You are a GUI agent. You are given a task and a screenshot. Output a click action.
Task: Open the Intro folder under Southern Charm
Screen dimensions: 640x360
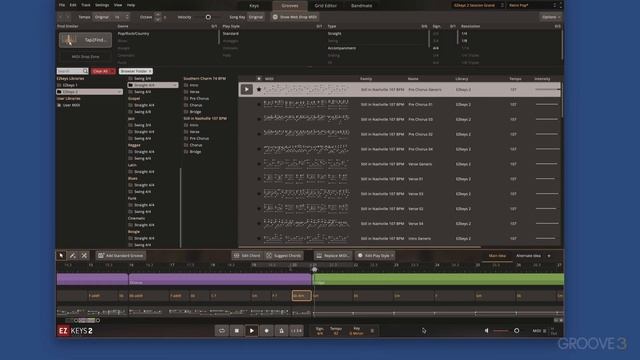pos(194,85)
